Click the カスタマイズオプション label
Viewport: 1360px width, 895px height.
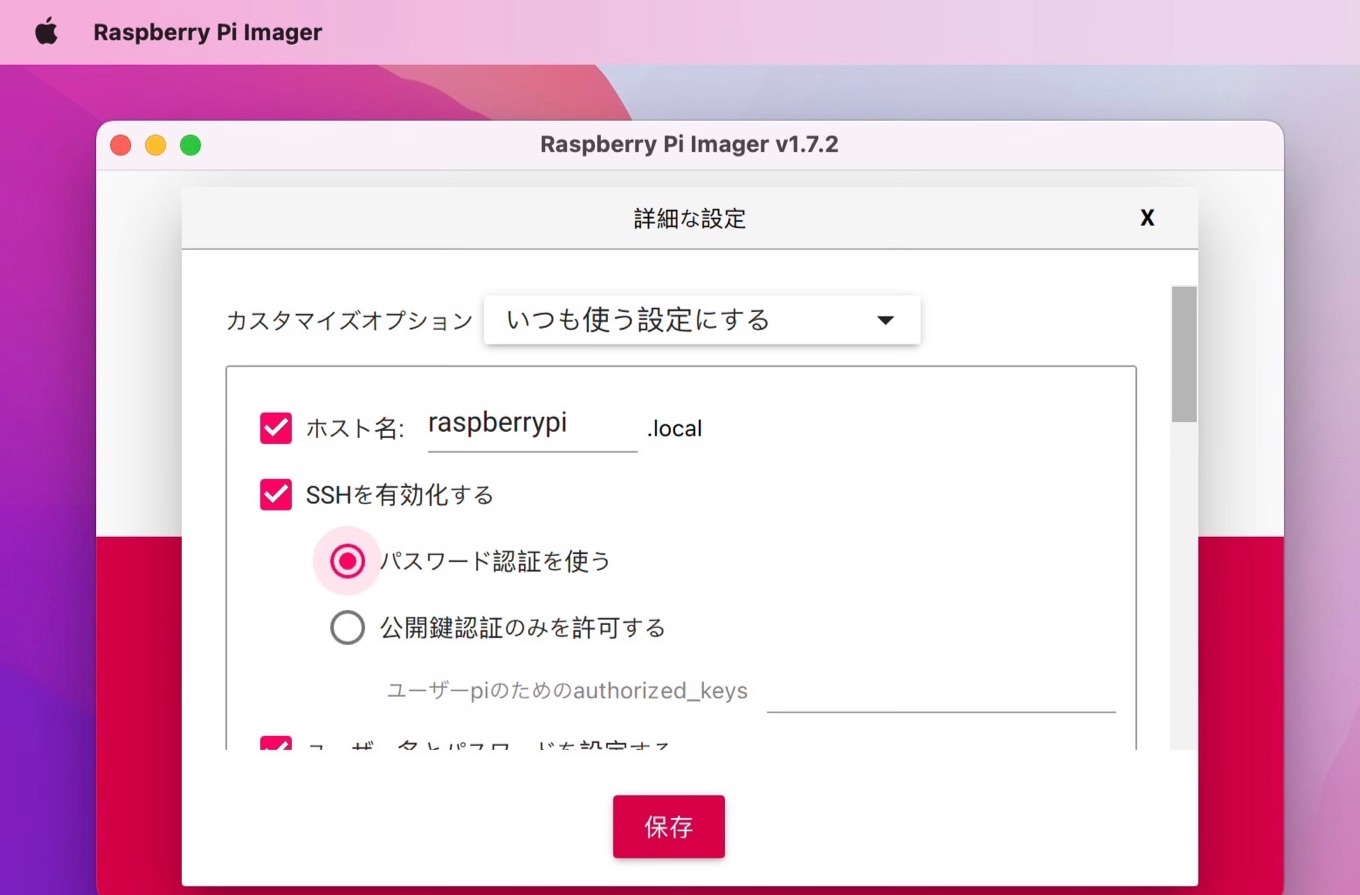(349, 321)
